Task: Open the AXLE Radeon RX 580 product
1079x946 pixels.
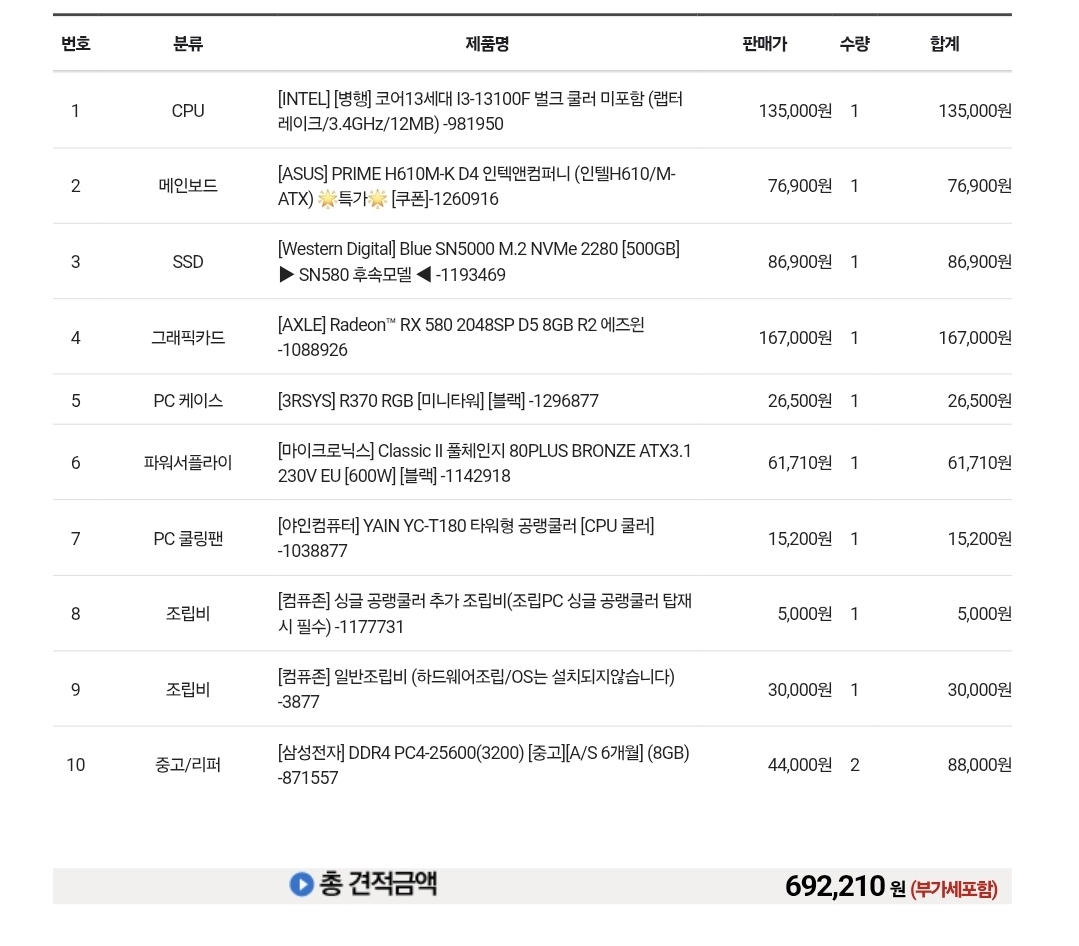Action: point(461,337)
